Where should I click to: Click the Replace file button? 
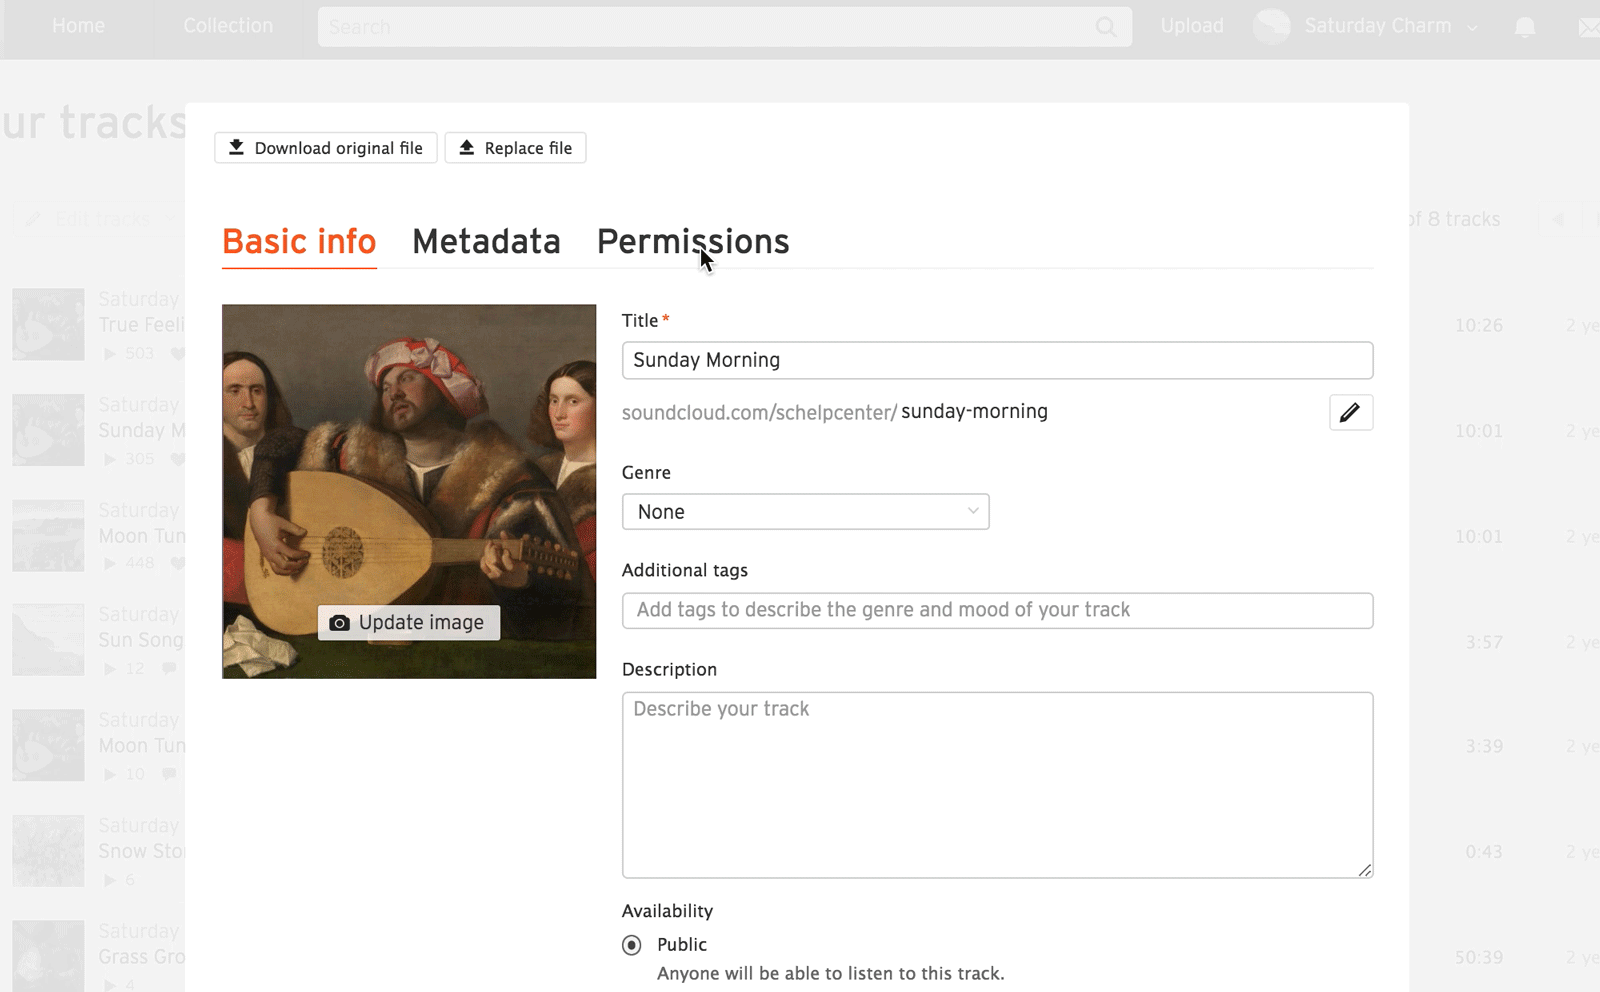pos(515,148)
